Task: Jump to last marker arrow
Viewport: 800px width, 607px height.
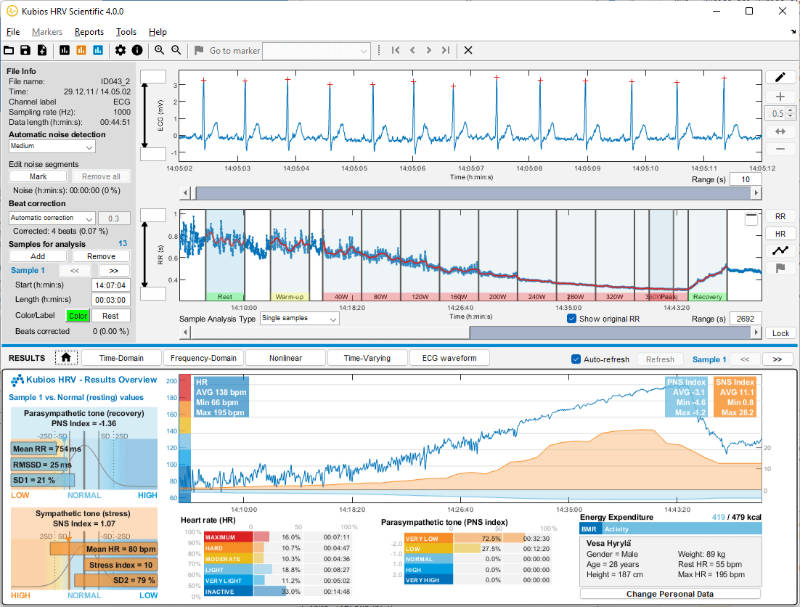Action: point(445,50)
